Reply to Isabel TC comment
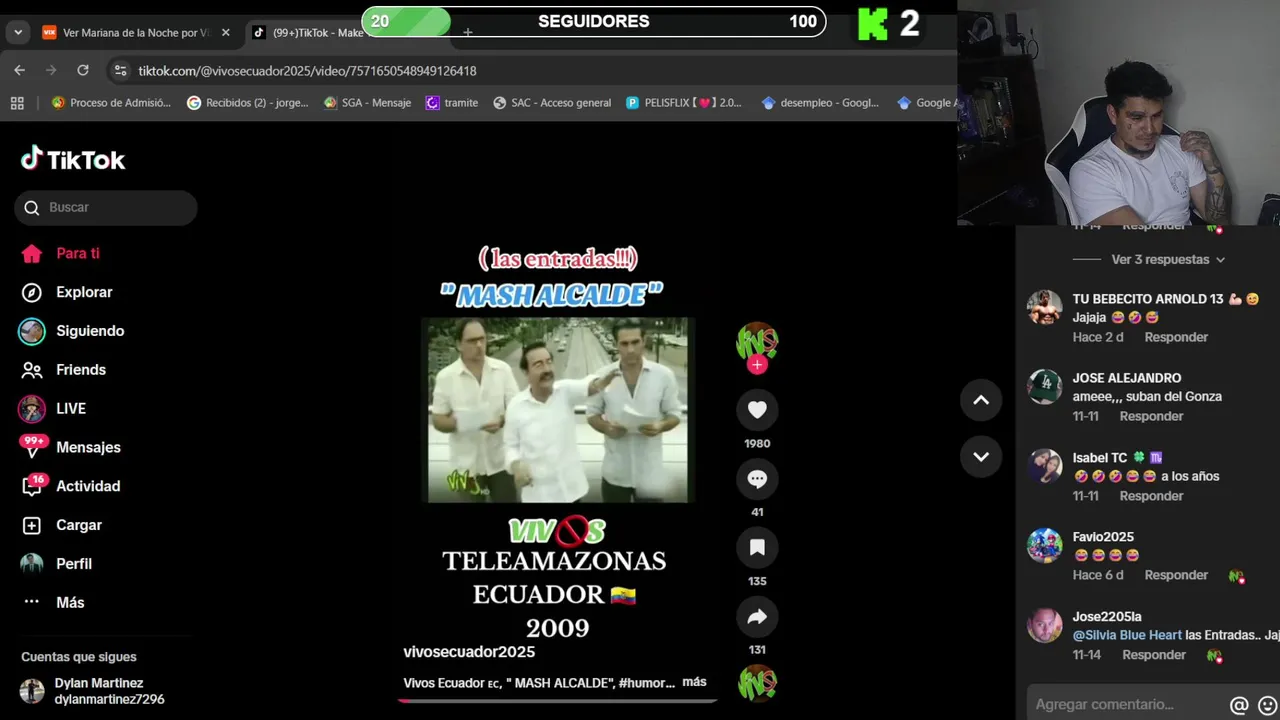 (x=1151, y=496)
